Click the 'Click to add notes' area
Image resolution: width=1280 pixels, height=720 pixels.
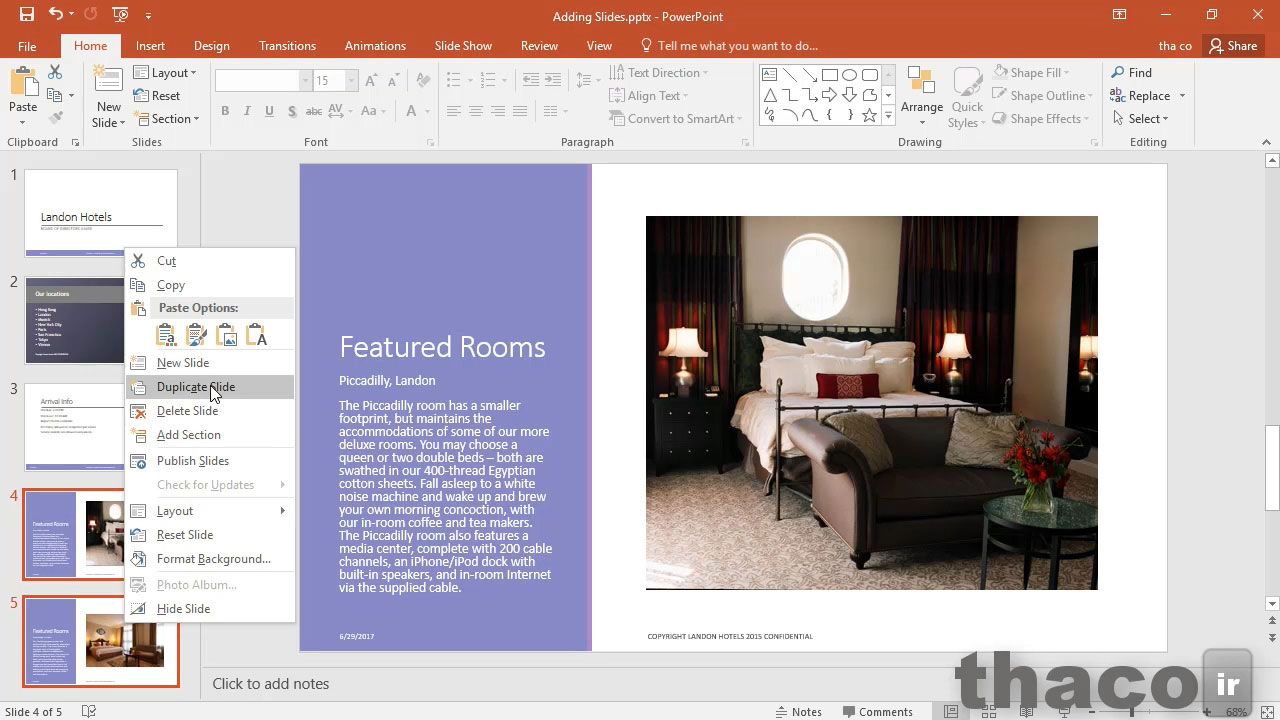pyautogui.click(x=270, y=684)
